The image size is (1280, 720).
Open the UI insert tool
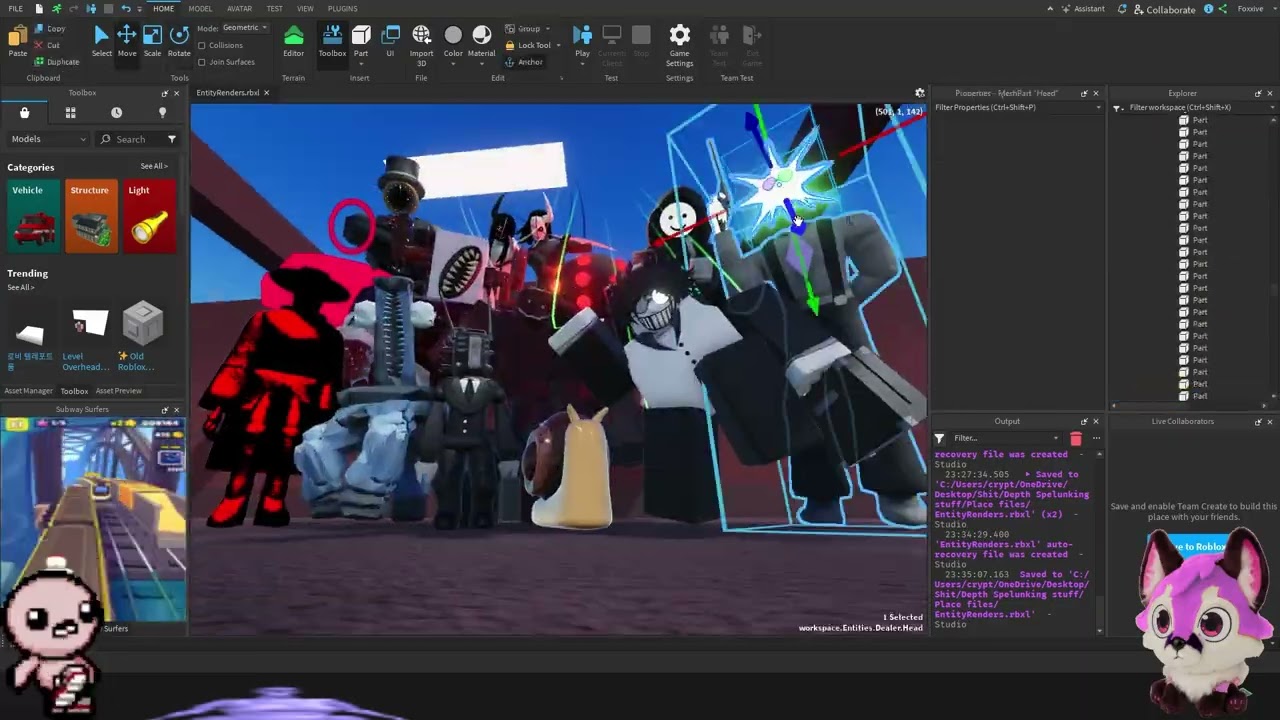coord(390,41)
